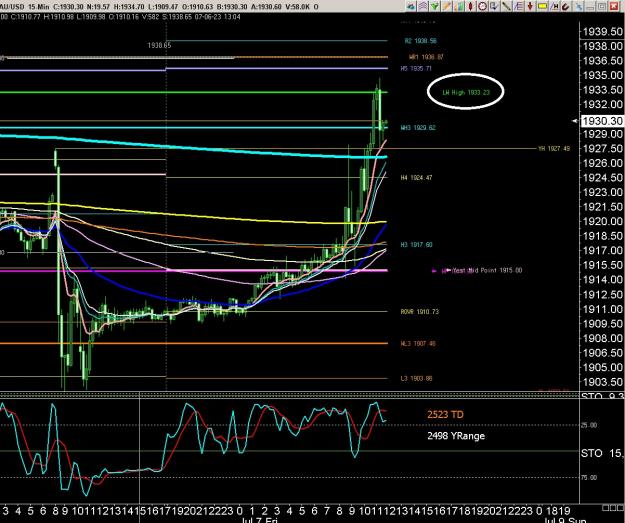This screenshot has width=625, height=523.
Task: Click the 'WL3 1907.46' level label
Action: tap(417, 343)
